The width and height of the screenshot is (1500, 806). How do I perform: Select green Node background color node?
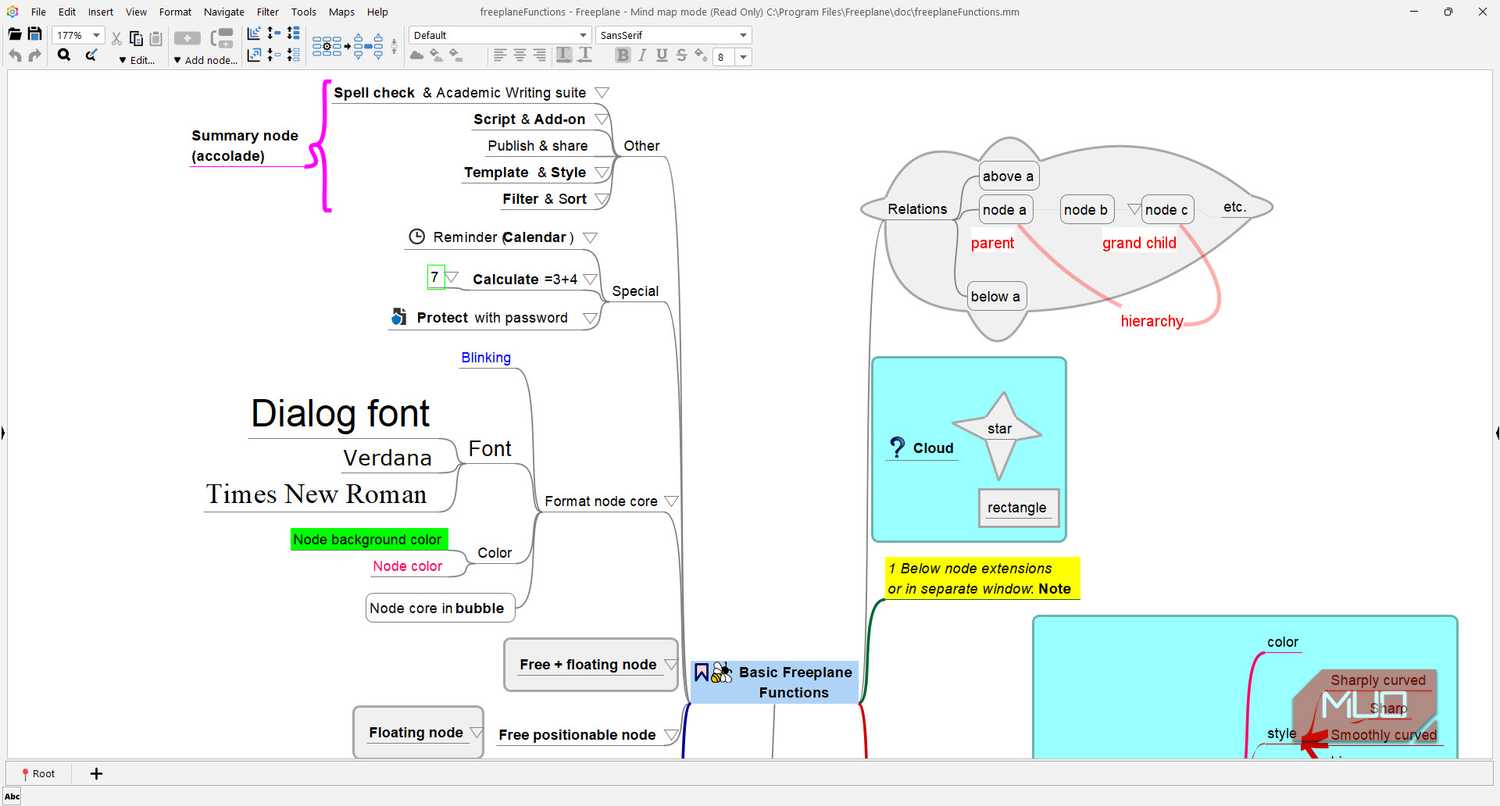(368, 539)
